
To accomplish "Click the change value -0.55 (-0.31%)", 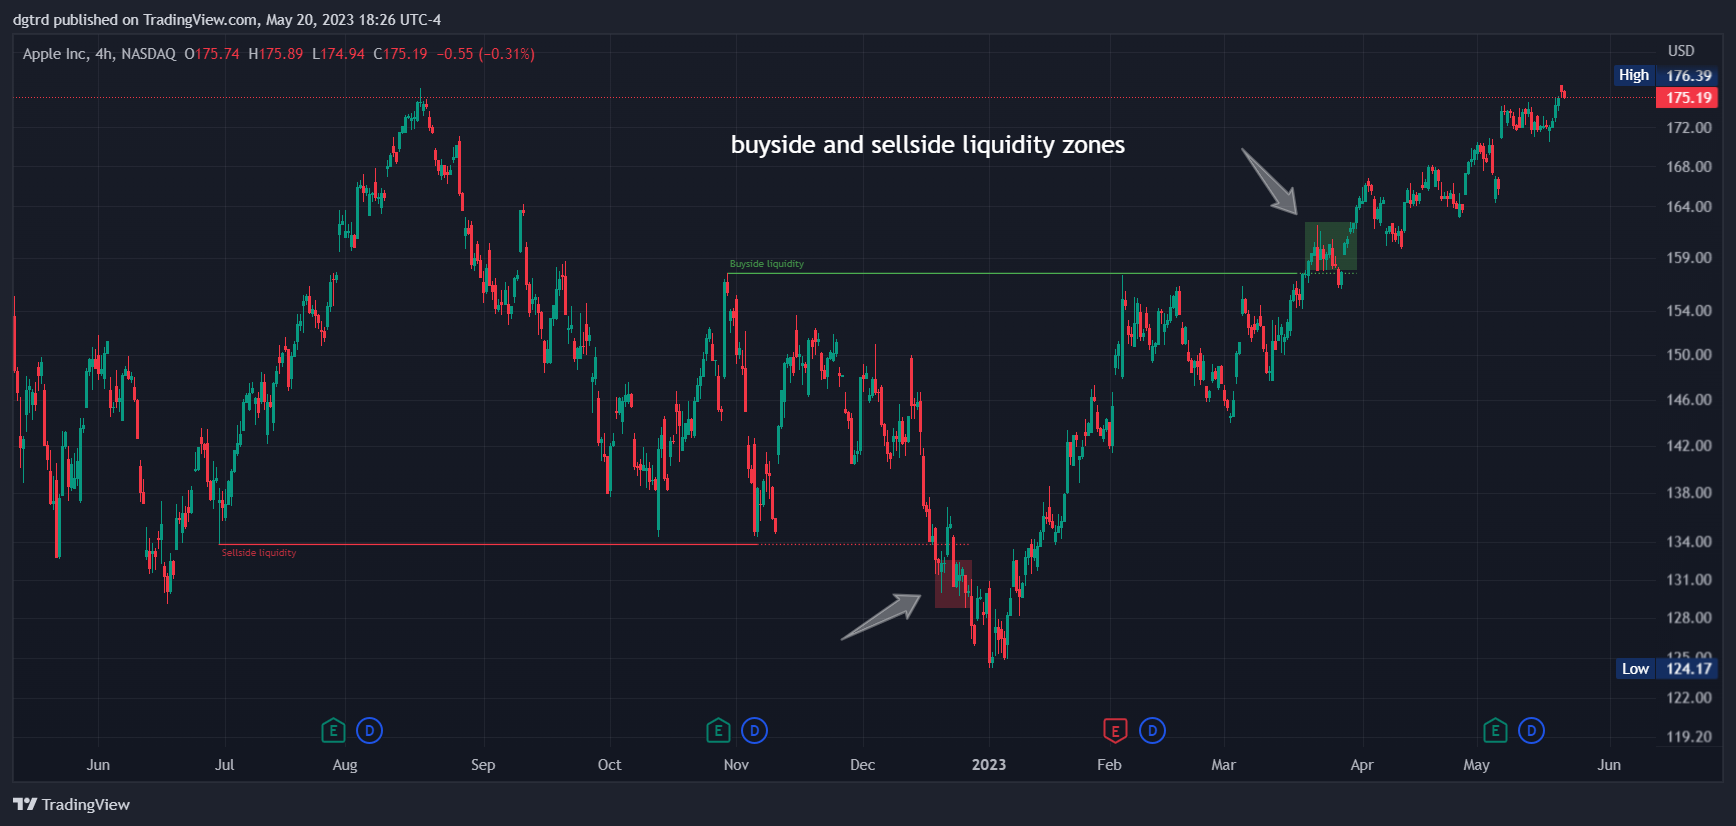I will pyautogui.click(x=486, y=54).
